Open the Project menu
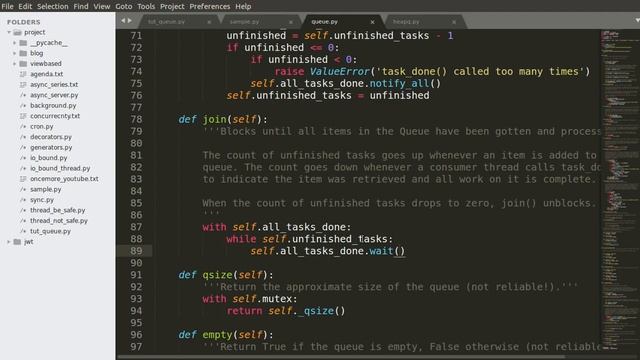640x360 pixels. pos(172,6)
